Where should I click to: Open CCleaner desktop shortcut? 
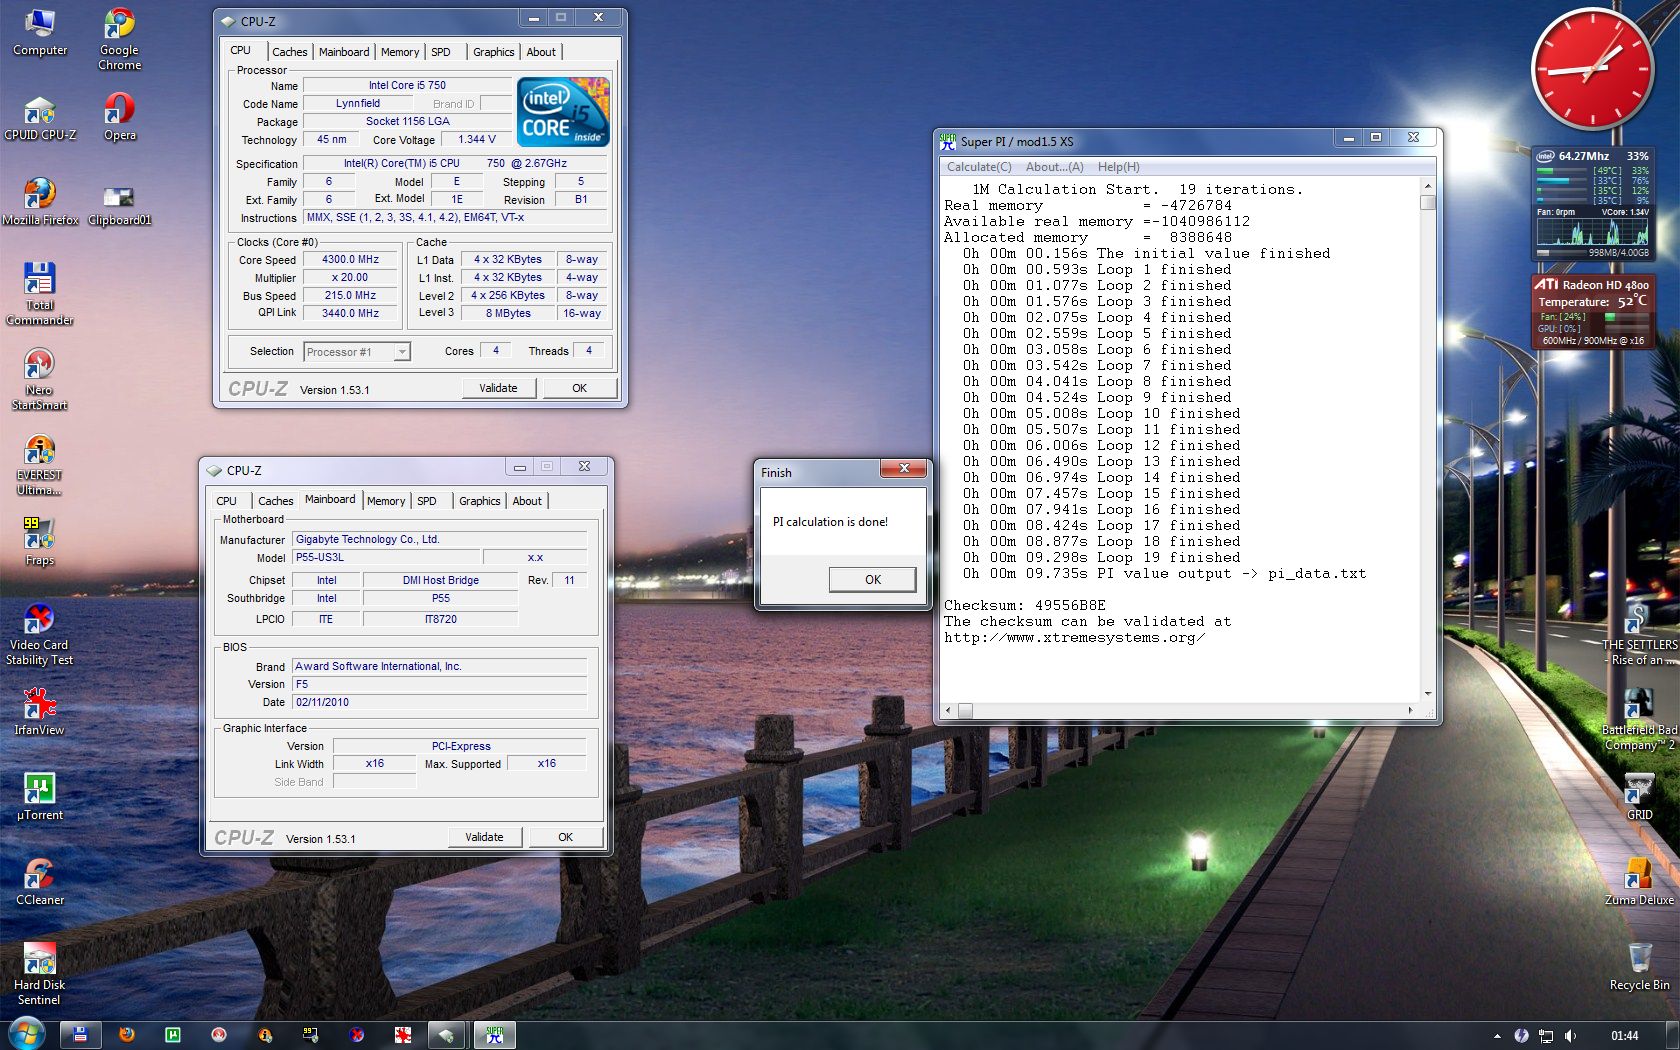(x=40, y=882)
